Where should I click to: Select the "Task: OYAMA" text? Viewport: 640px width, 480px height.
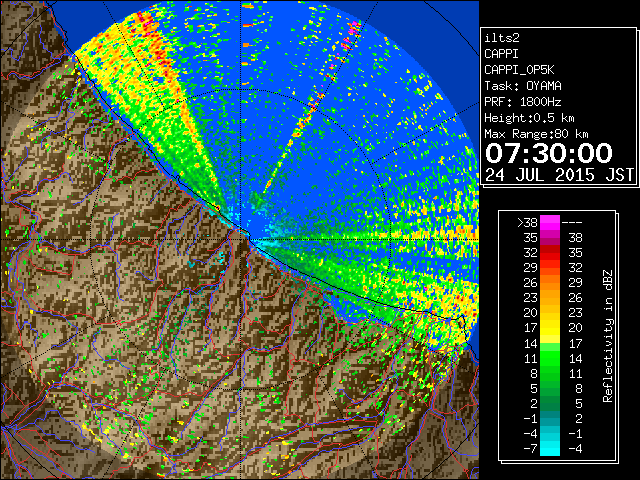[523, 86]
